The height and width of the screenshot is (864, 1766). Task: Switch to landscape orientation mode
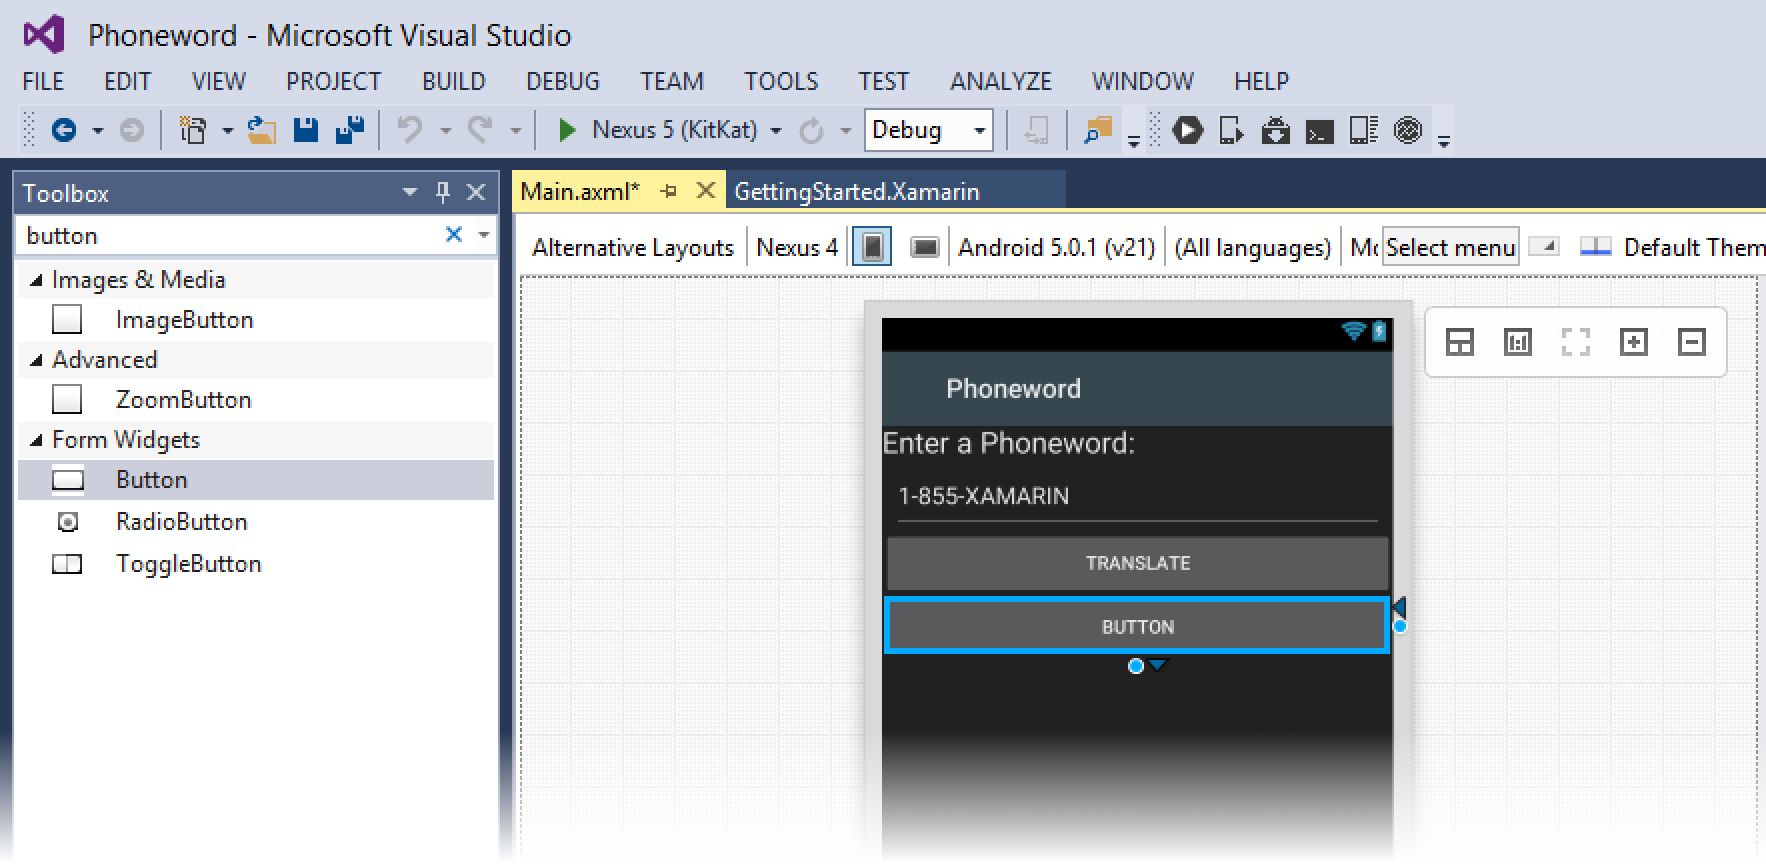925,247
